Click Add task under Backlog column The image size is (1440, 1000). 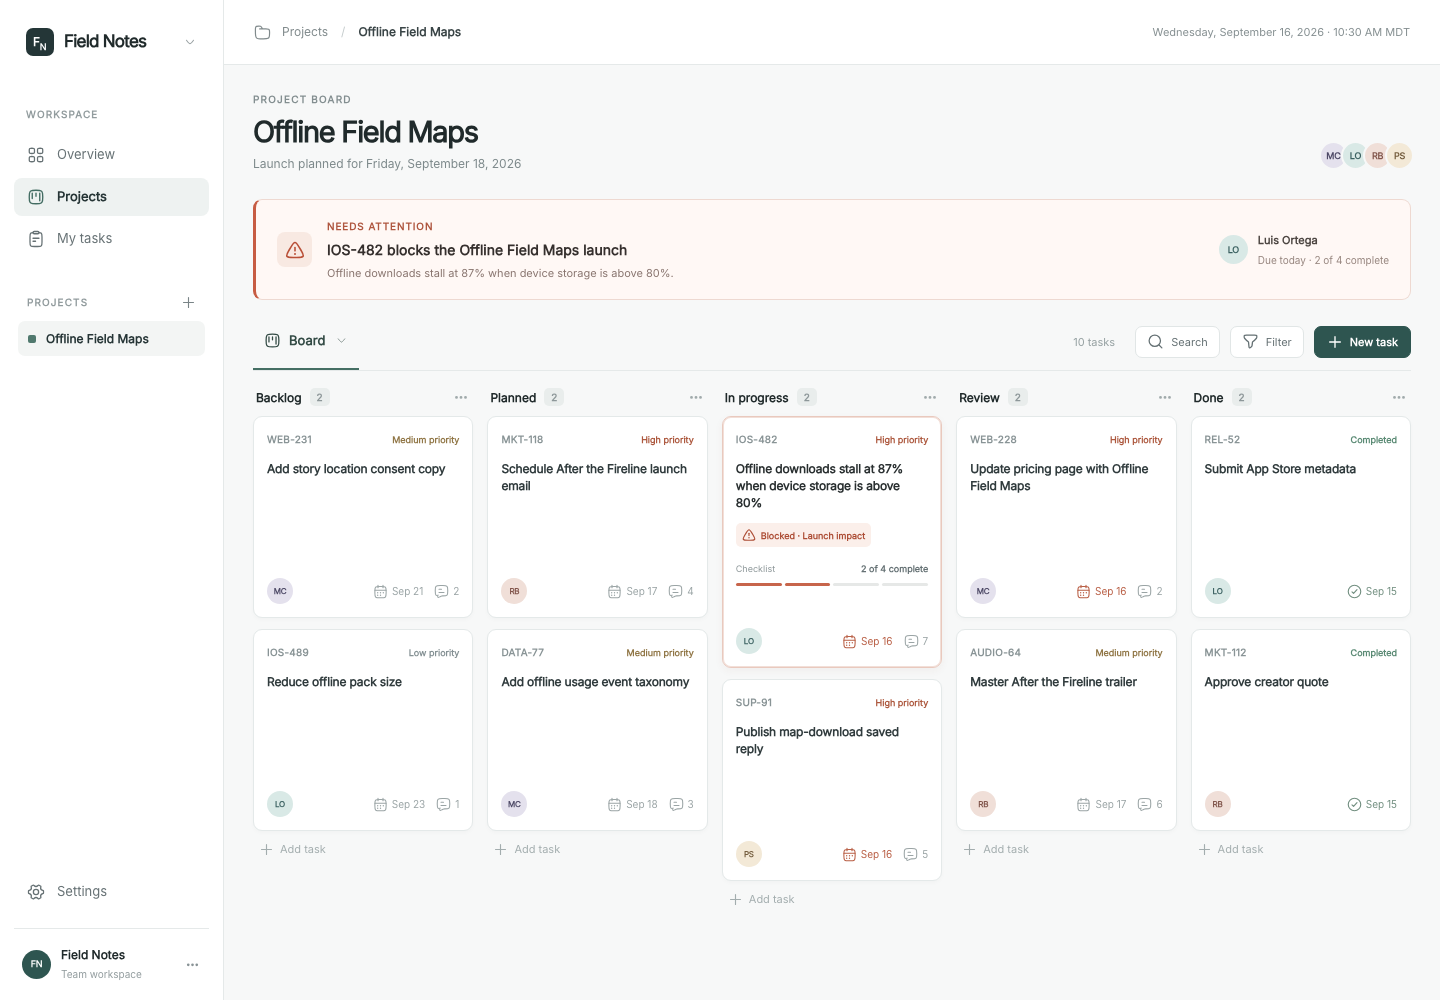point(293,850)
